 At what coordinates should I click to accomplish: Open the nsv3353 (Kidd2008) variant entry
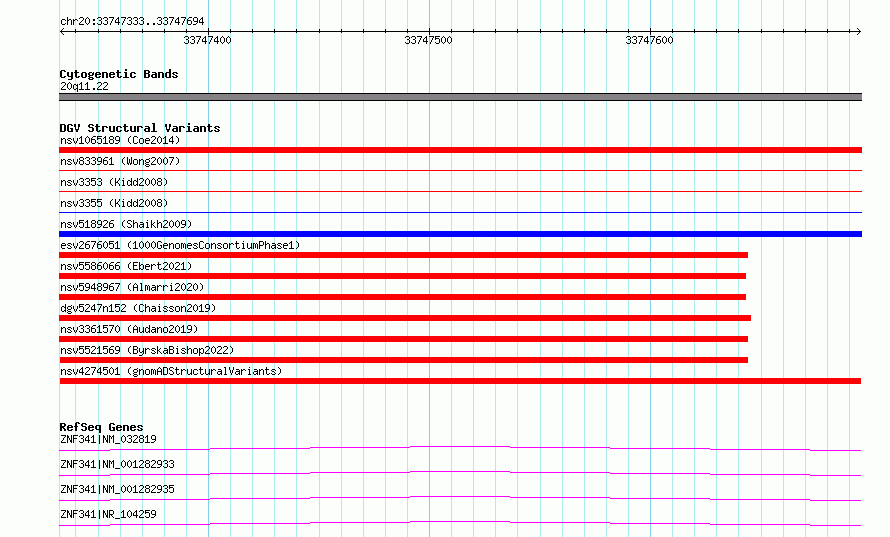tap(114, 182)
